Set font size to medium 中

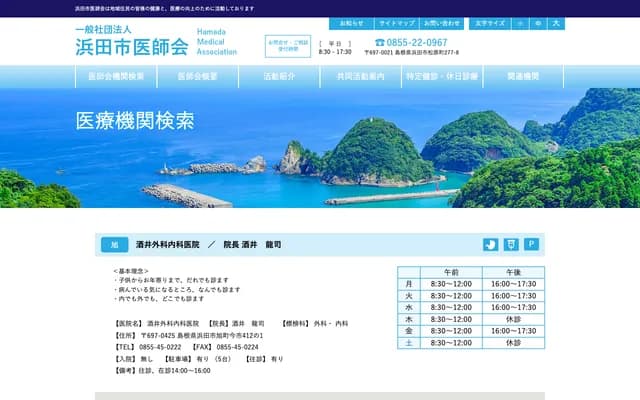coord(538,22)
